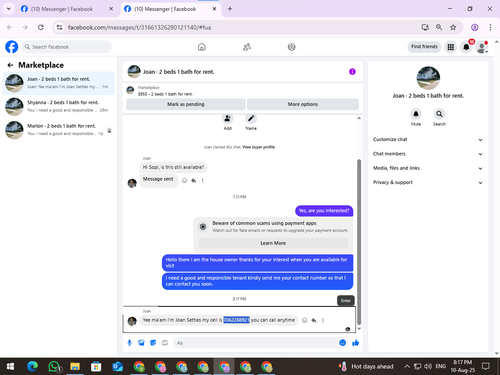
Task: Reply to Joan's cell number message
Action: click(x=314, y=320)
